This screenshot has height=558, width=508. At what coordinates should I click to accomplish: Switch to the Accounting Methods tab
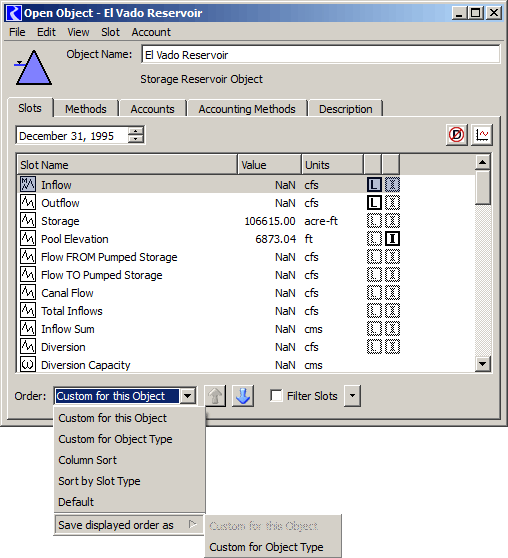point(247,109)
